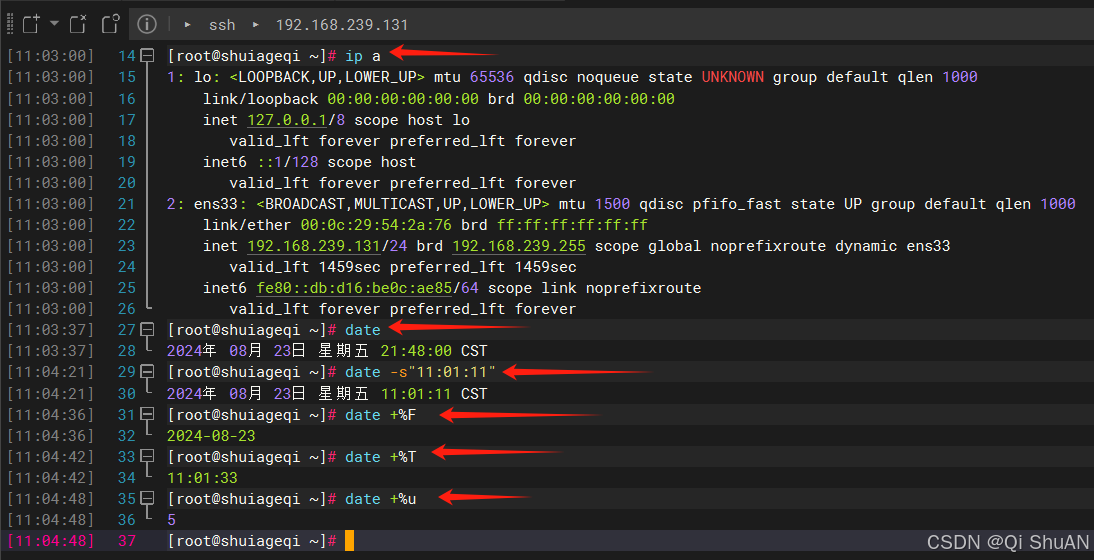Image resolution: width=1094 pixels, height=560 pixels.
Task: Click 'link/loopback' on line 16
Action: (x=260, y=99)
